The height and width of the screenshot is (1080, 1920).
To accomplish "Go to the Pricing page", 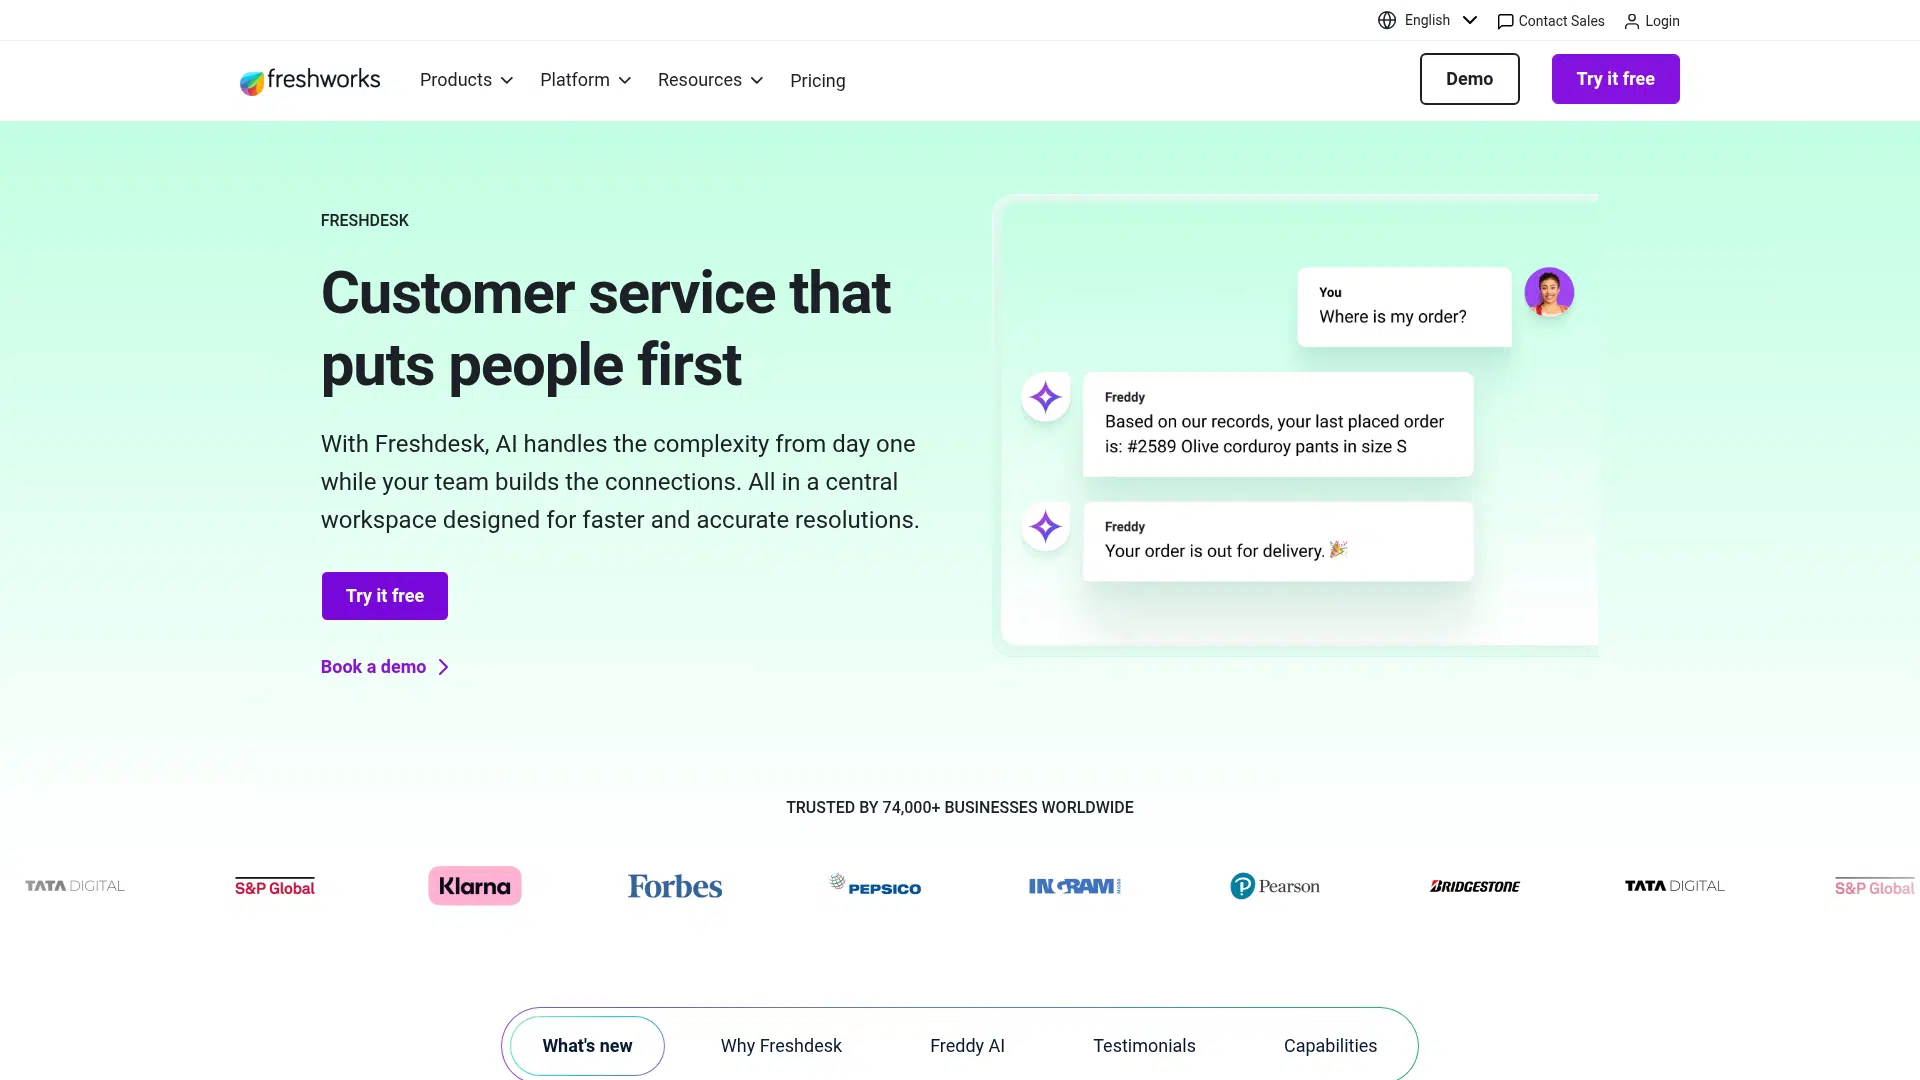I will point(817,81).
